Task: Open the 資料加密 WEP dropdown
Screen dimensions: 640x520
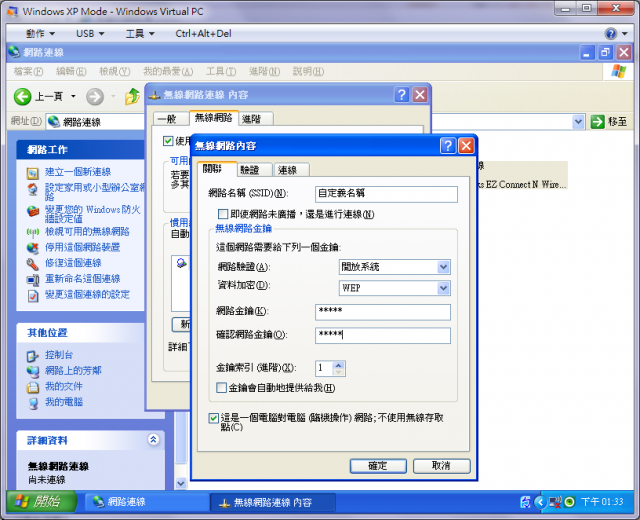Action: [x=443, y=288]
